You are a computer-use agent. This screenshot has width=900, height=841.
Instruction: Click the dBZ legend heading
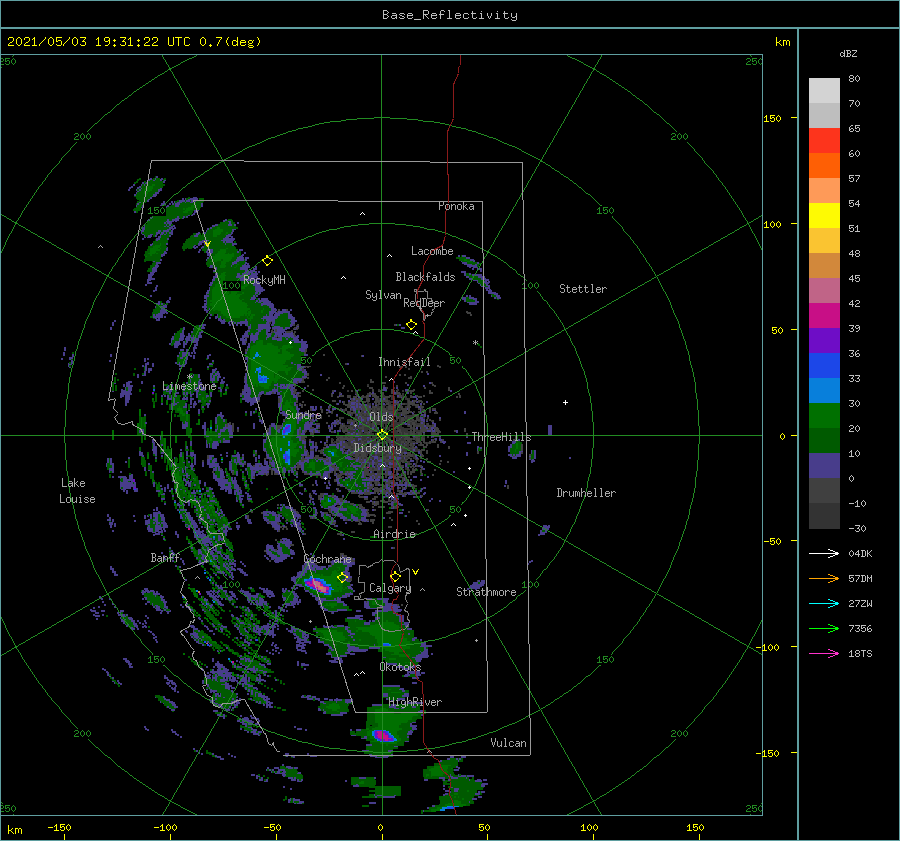coord(848,54)
